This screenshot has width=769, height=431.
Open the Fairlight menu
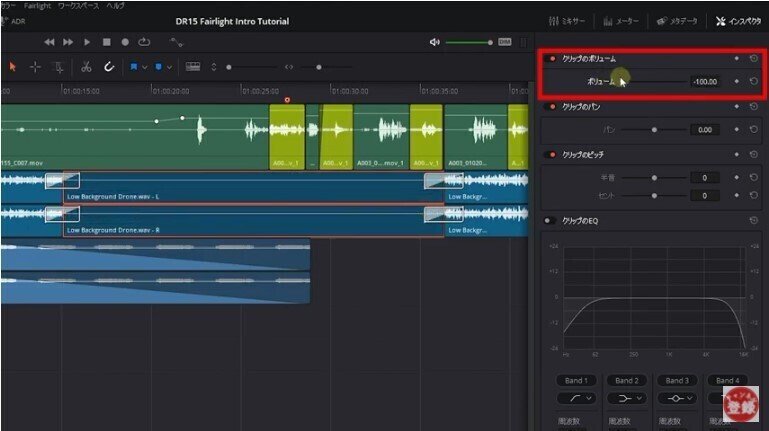click(x=37, y=6)
